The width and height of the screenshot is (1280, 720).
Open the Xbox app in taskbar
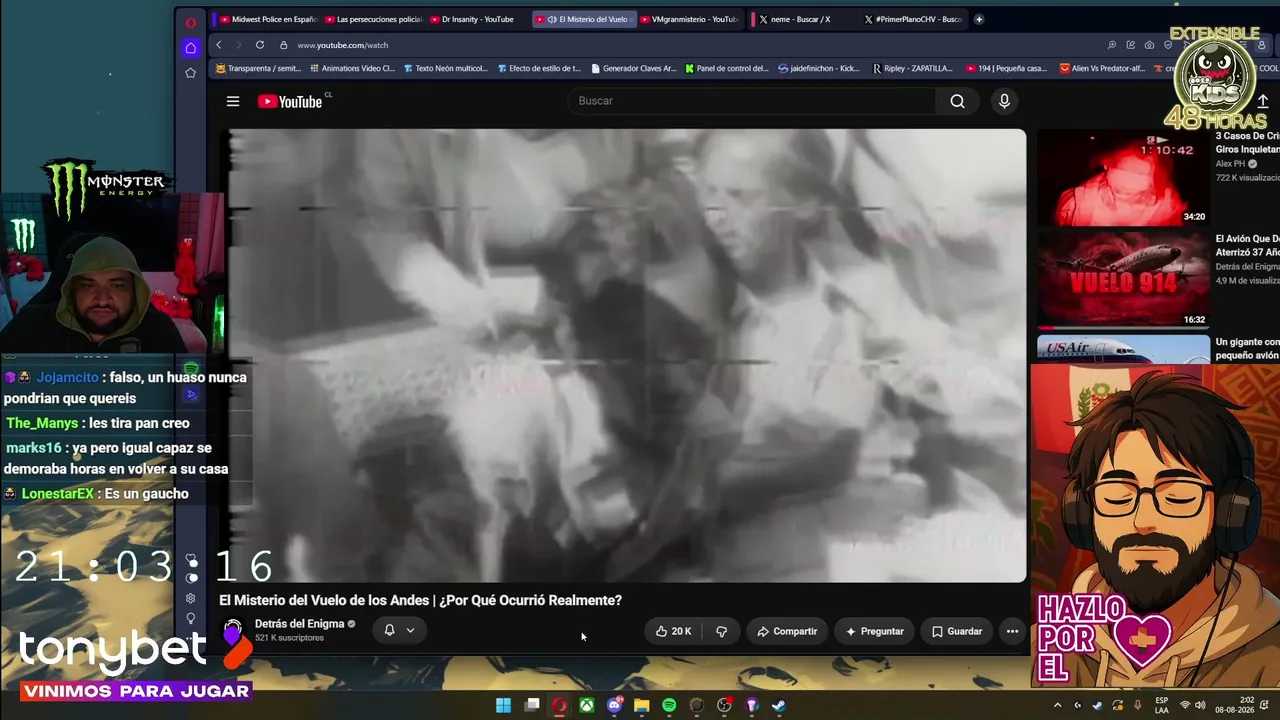tap(587, 705)
